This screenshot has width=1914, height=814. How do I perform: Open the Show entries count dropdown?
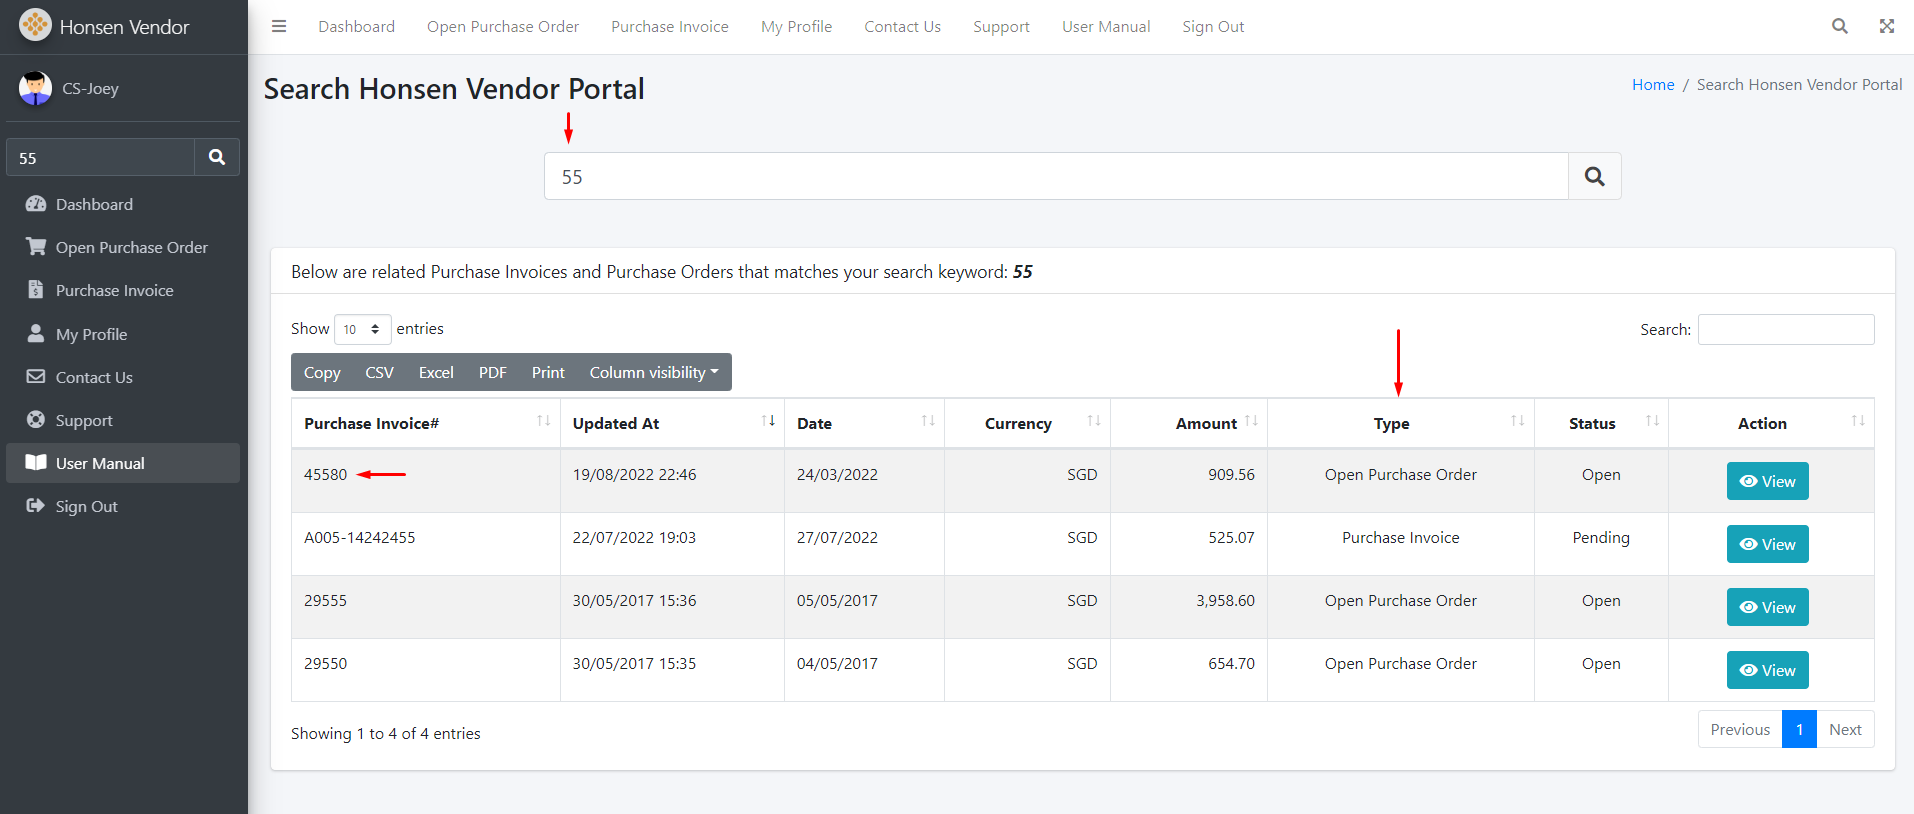click(x=362, y=329)
